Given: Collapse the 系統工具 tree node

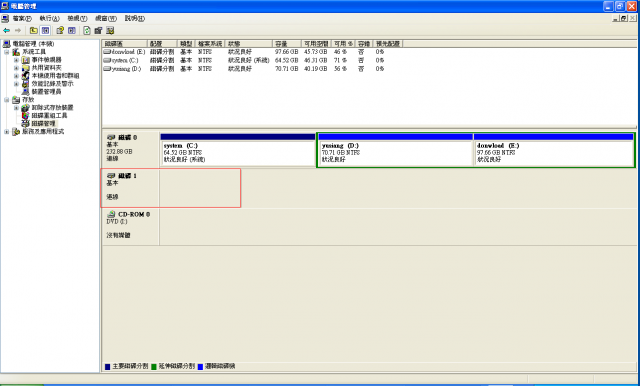Looking at the screenshot, I should 7,52.
